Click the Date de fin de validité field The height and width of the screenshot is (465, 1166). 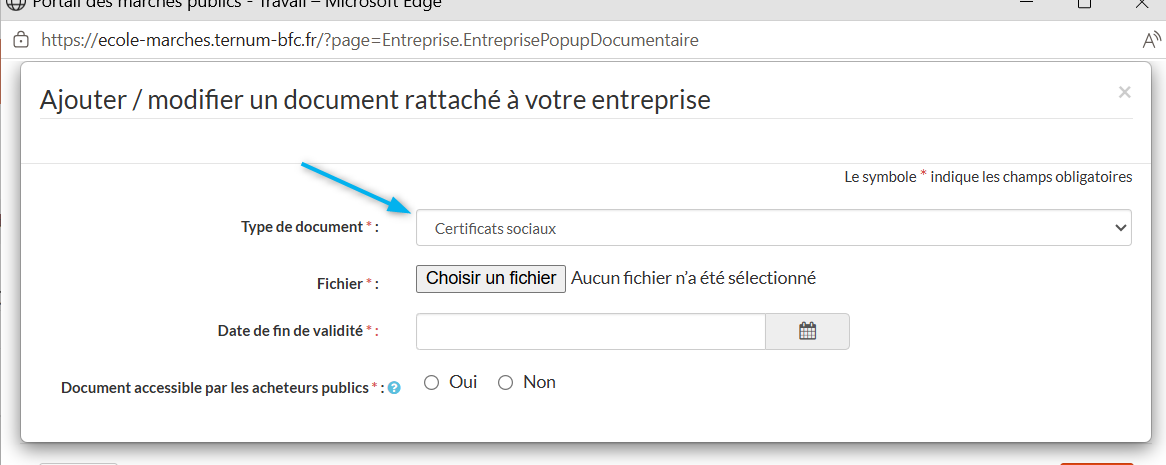[590, 332]
